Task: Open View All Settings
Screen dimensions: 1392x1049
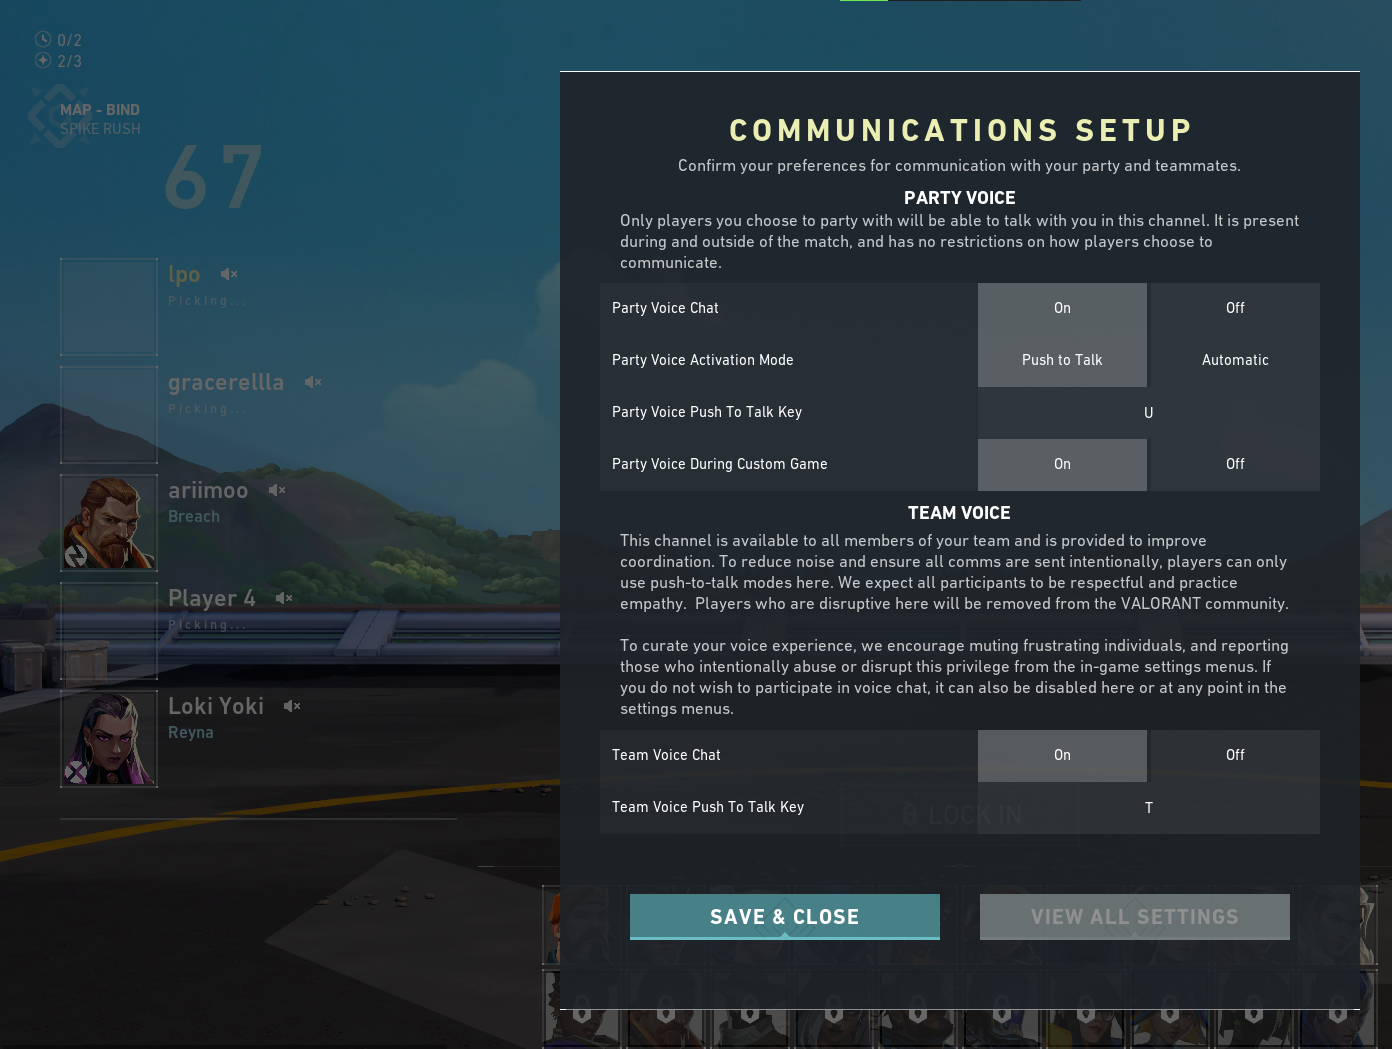Action: pyautogui.click(x=1135, y=917)
